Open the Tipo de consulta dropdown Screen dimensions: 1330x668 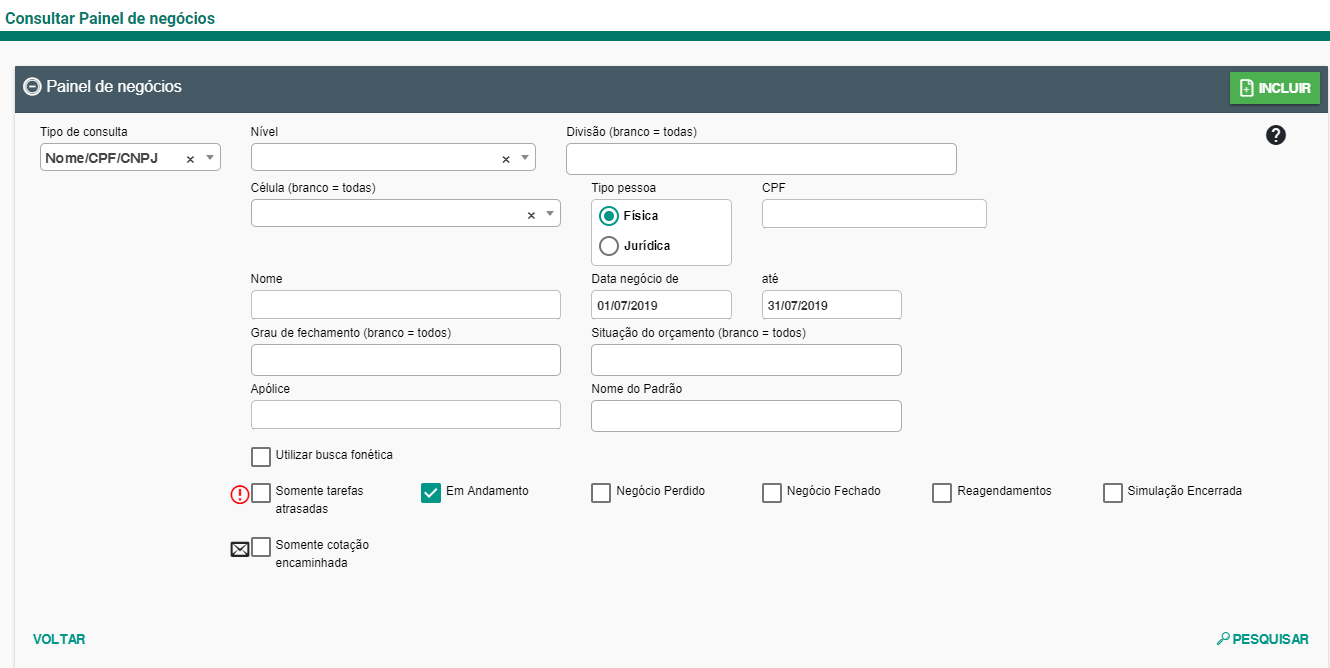[x=210, y=158]
